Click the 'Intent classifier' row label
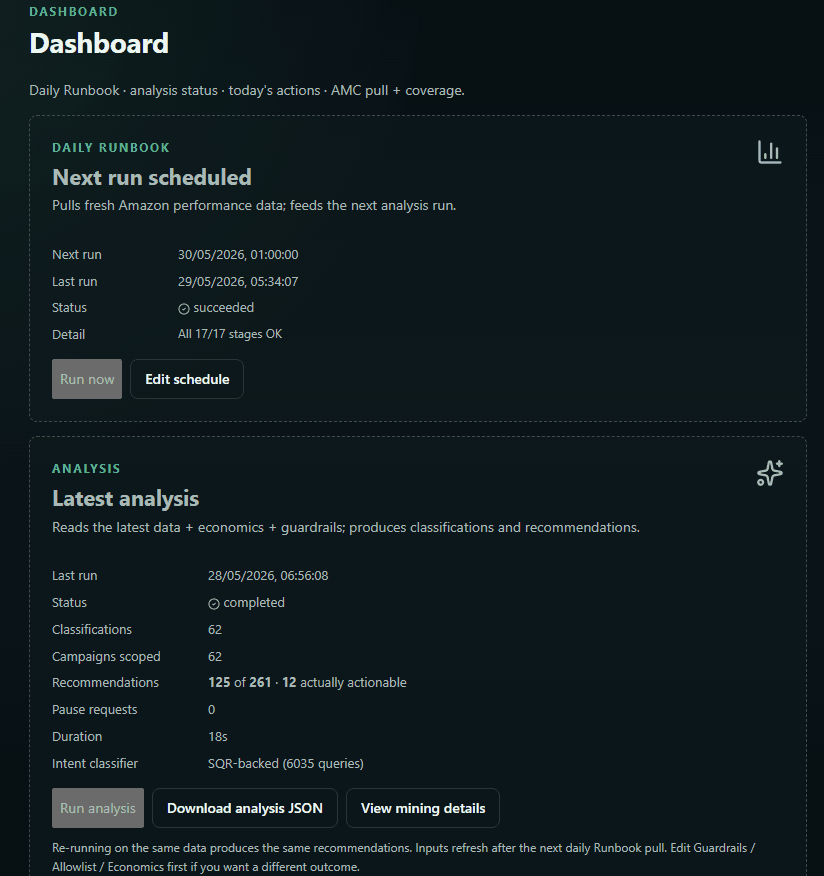 click(95, 764)
